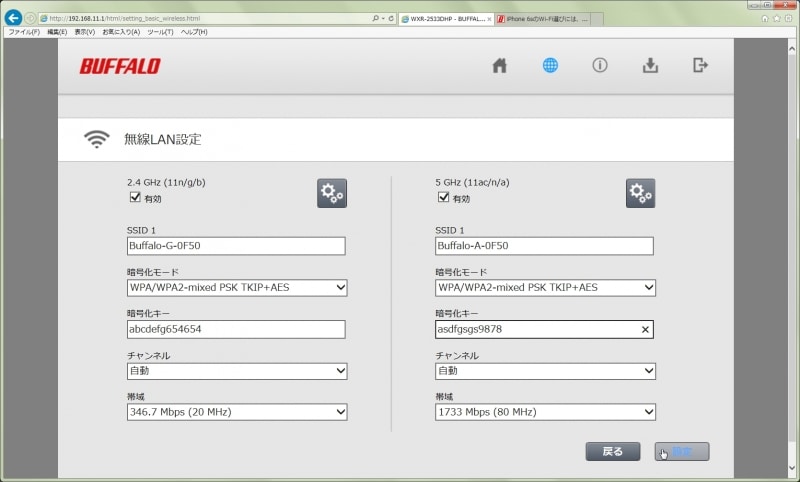
Task: Expand 2.4 GHz 暗号化モード dropdown
Action: pyautogui.click(x=237, y=288)
